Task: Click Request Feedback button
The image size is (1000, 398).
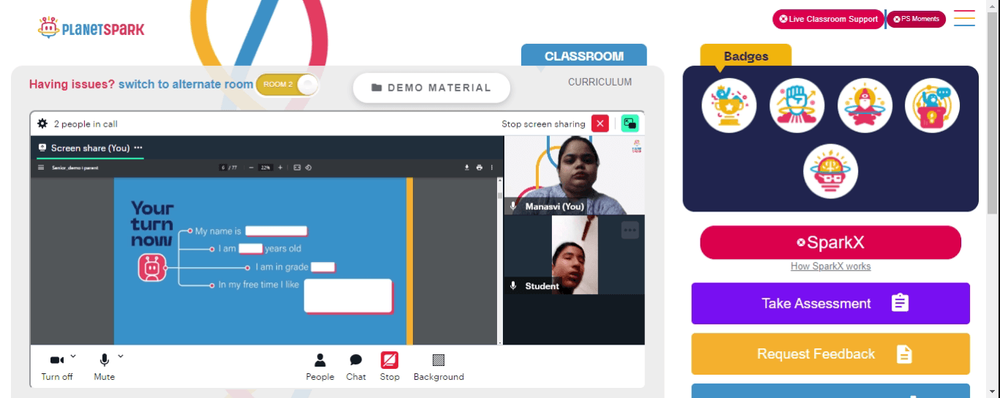Action: pos(830,353)
